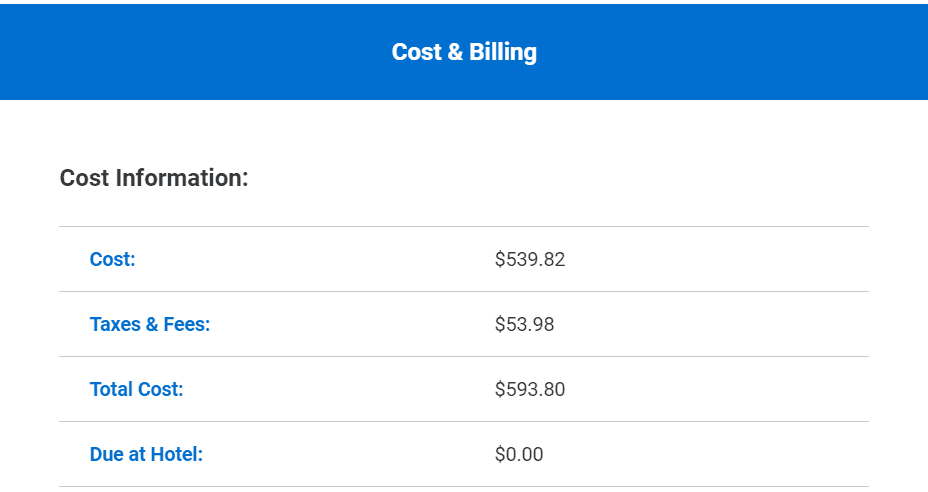Screen dimensions: 928x492
Task: Select the Cost Information heading
Action: coord(154,178)
